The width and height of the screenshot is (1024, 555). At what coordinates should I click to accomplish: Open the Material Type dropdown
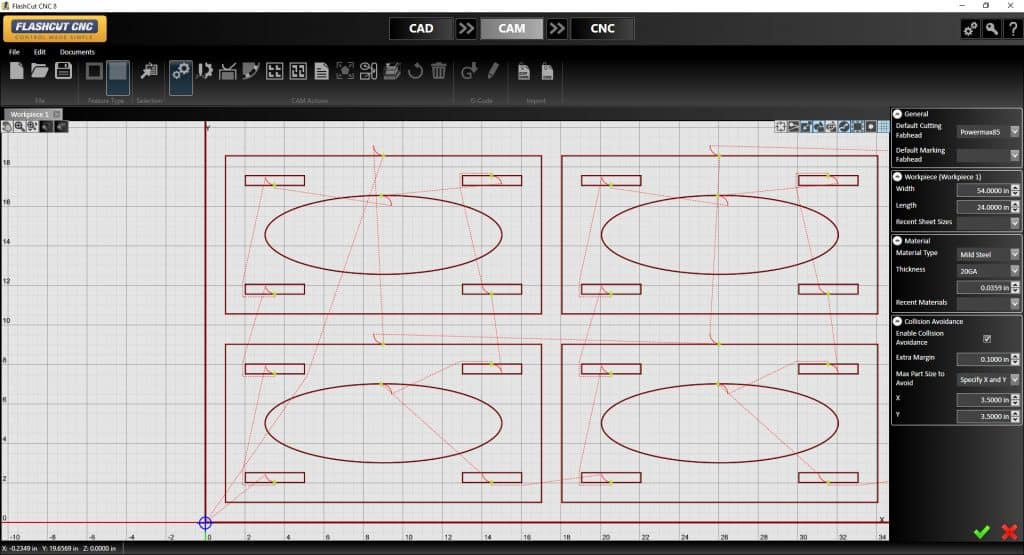(x=1014, y=254)
